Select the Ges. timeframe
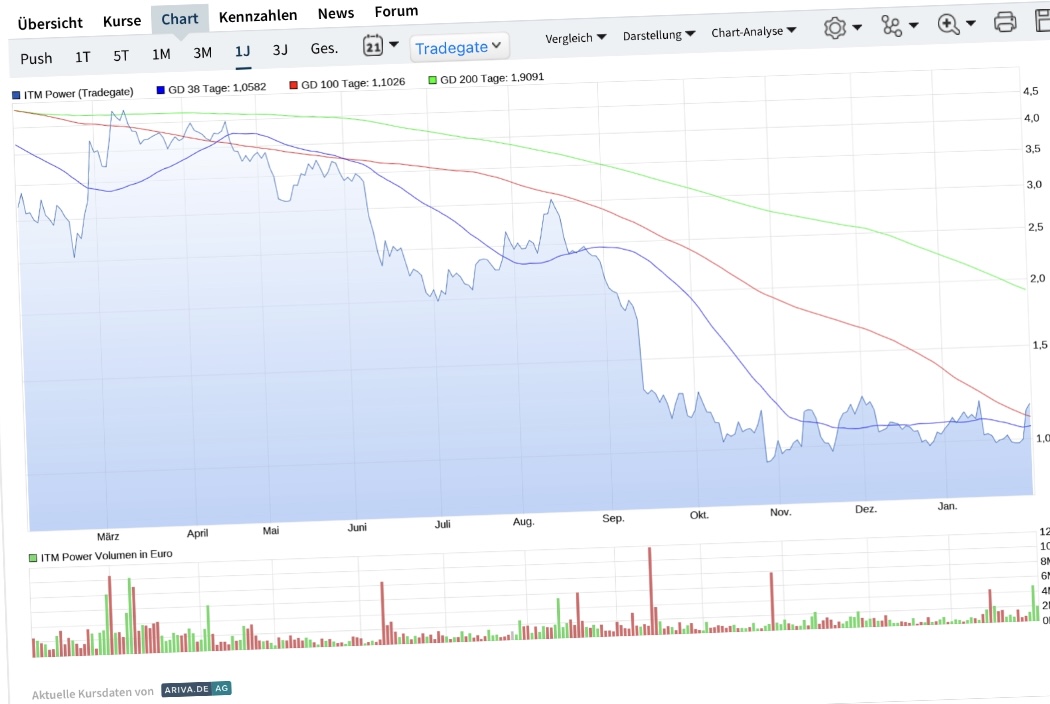 324,48
